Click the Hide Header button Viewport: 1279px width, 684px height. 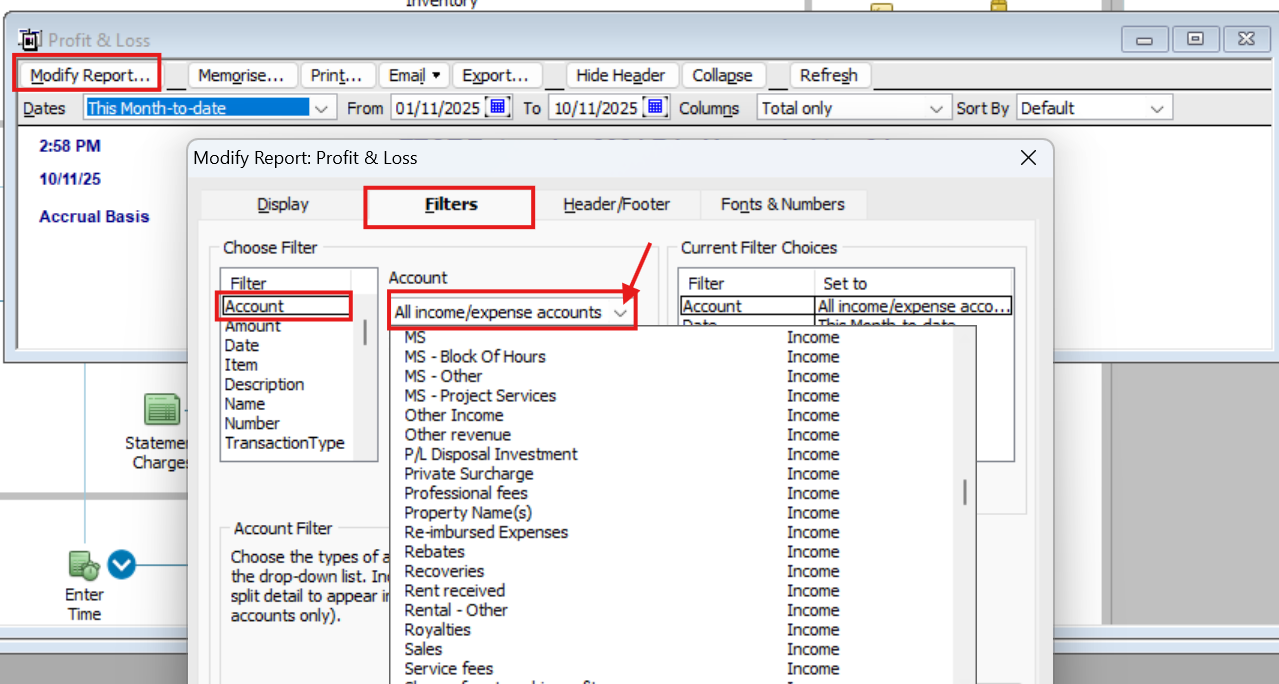pos(622,75)
